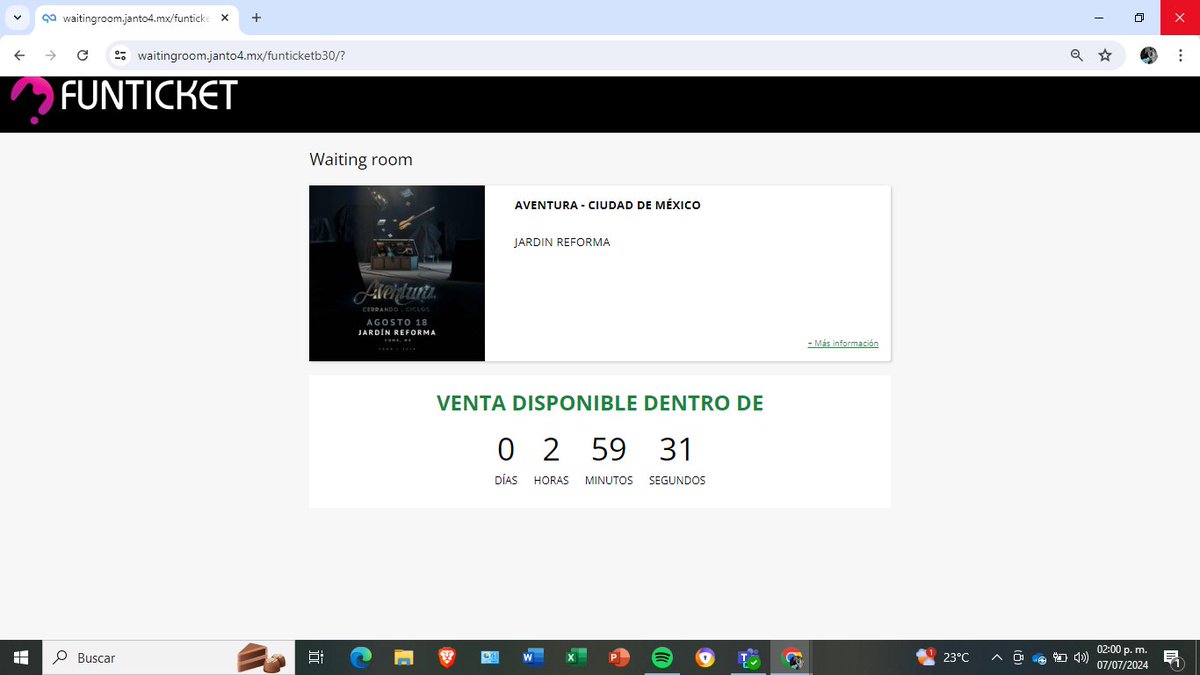Viewport: 1200px width, 675px height.
Task: Open the Windows Start menu
Action: [x=20, y=657]
